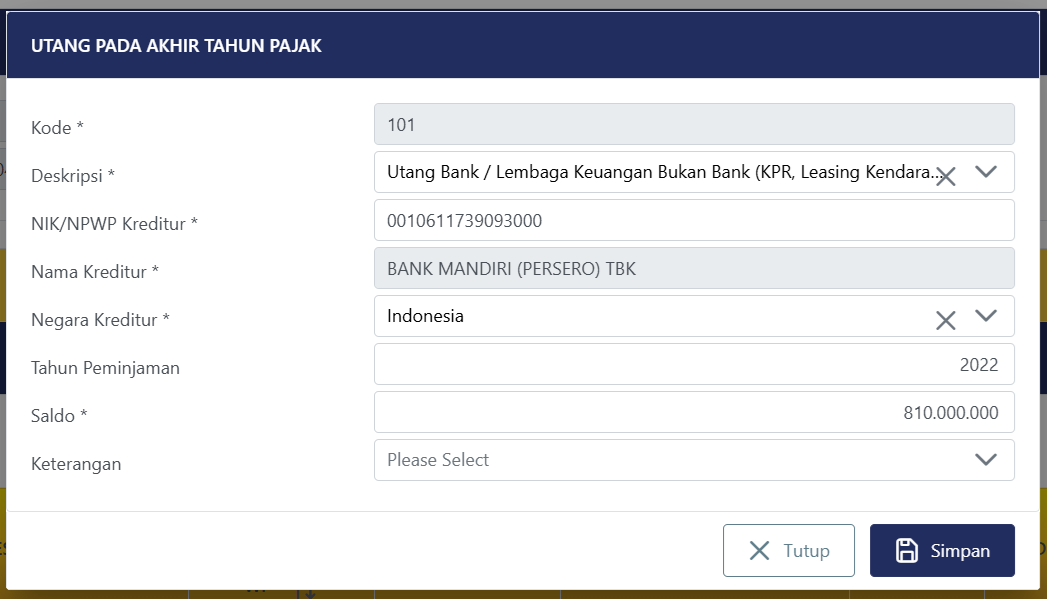Clear the Negara Kreditur value with its X icon
This screenshot has width=1047, height=599.
click(945, 320)
